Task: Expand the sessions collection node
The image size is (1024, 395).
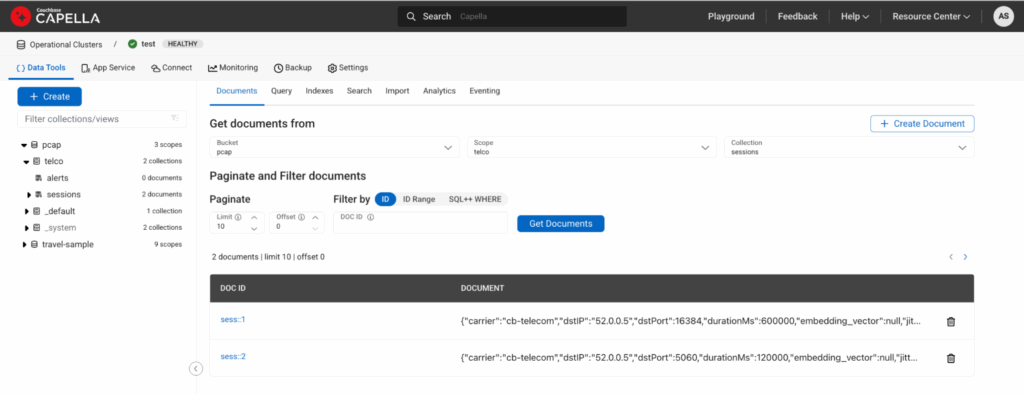Action: point(29,195)
